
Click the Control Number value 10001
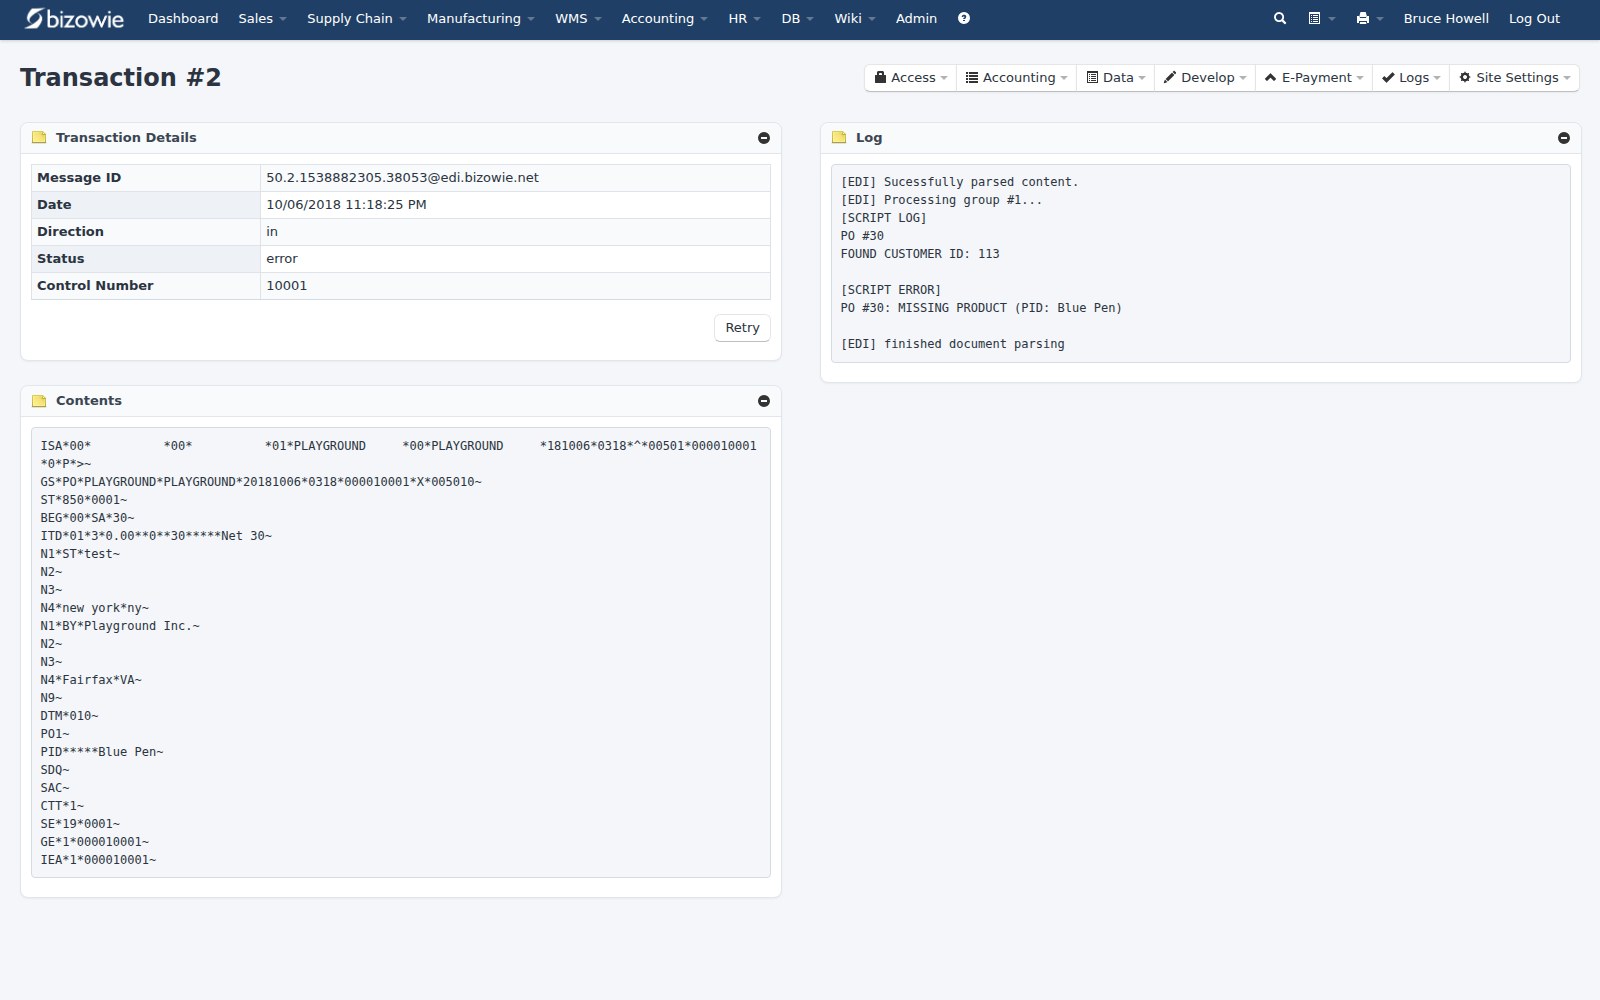(x=286, y=286)
